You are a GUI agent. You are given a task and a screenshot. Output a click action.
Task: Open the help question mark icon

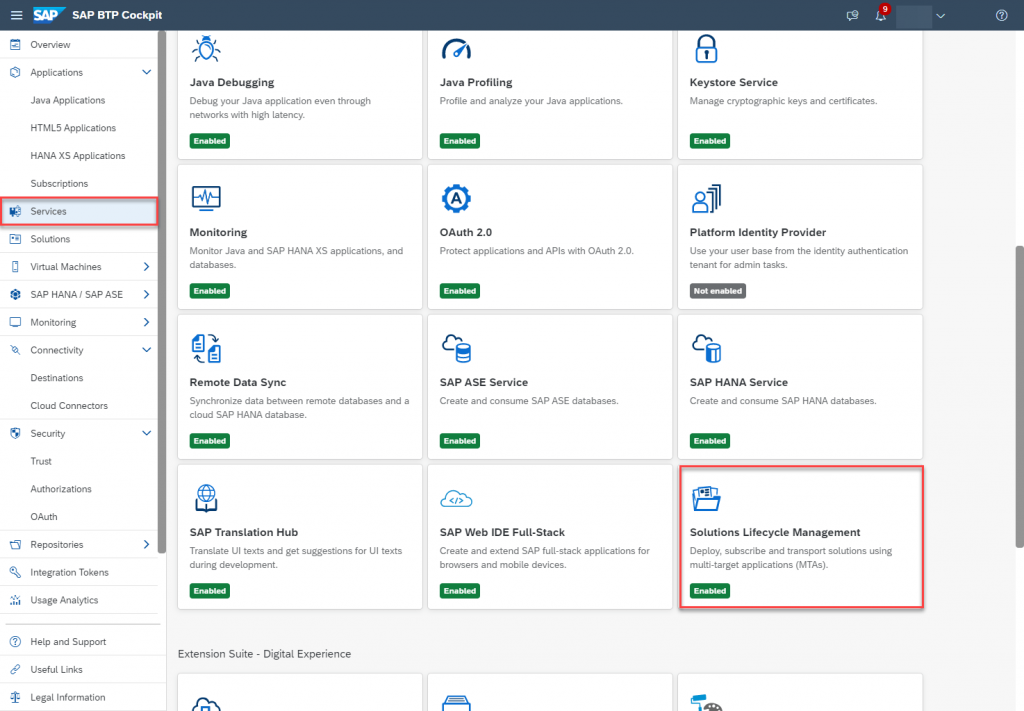1001,15
